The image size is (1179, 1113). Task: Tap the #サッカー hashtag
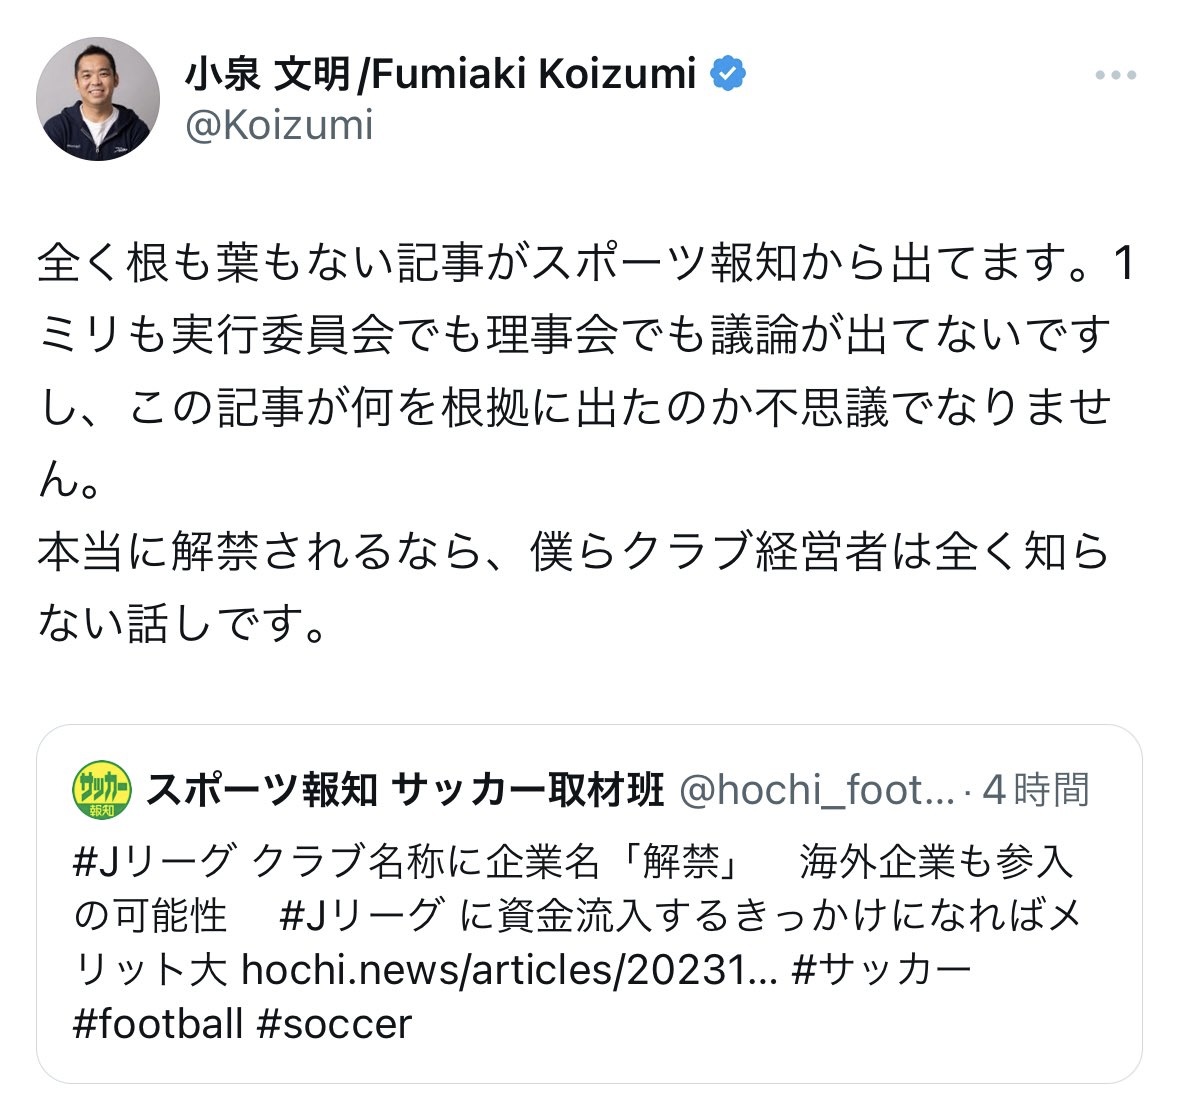tap(881, 969)
